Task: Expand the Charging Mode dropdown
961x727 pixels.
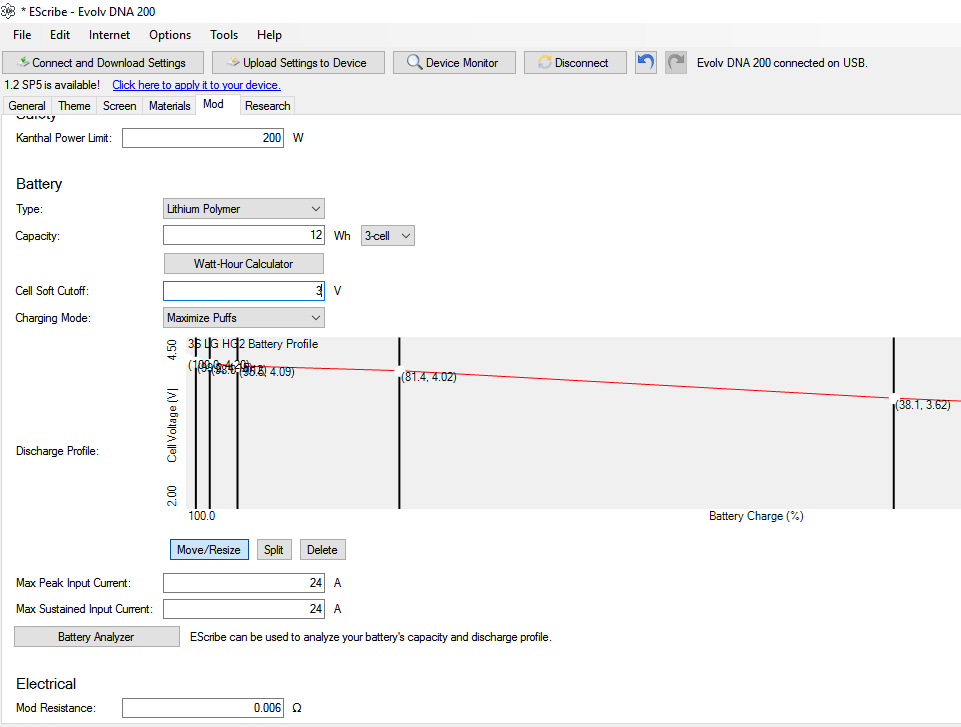Action: [243, 318]
